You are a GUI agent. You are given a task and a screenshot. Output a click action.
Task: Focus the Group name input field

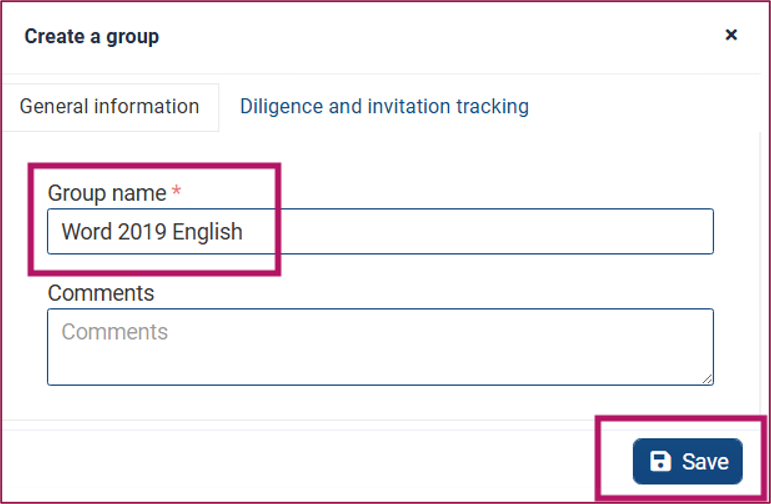point(380,232)
